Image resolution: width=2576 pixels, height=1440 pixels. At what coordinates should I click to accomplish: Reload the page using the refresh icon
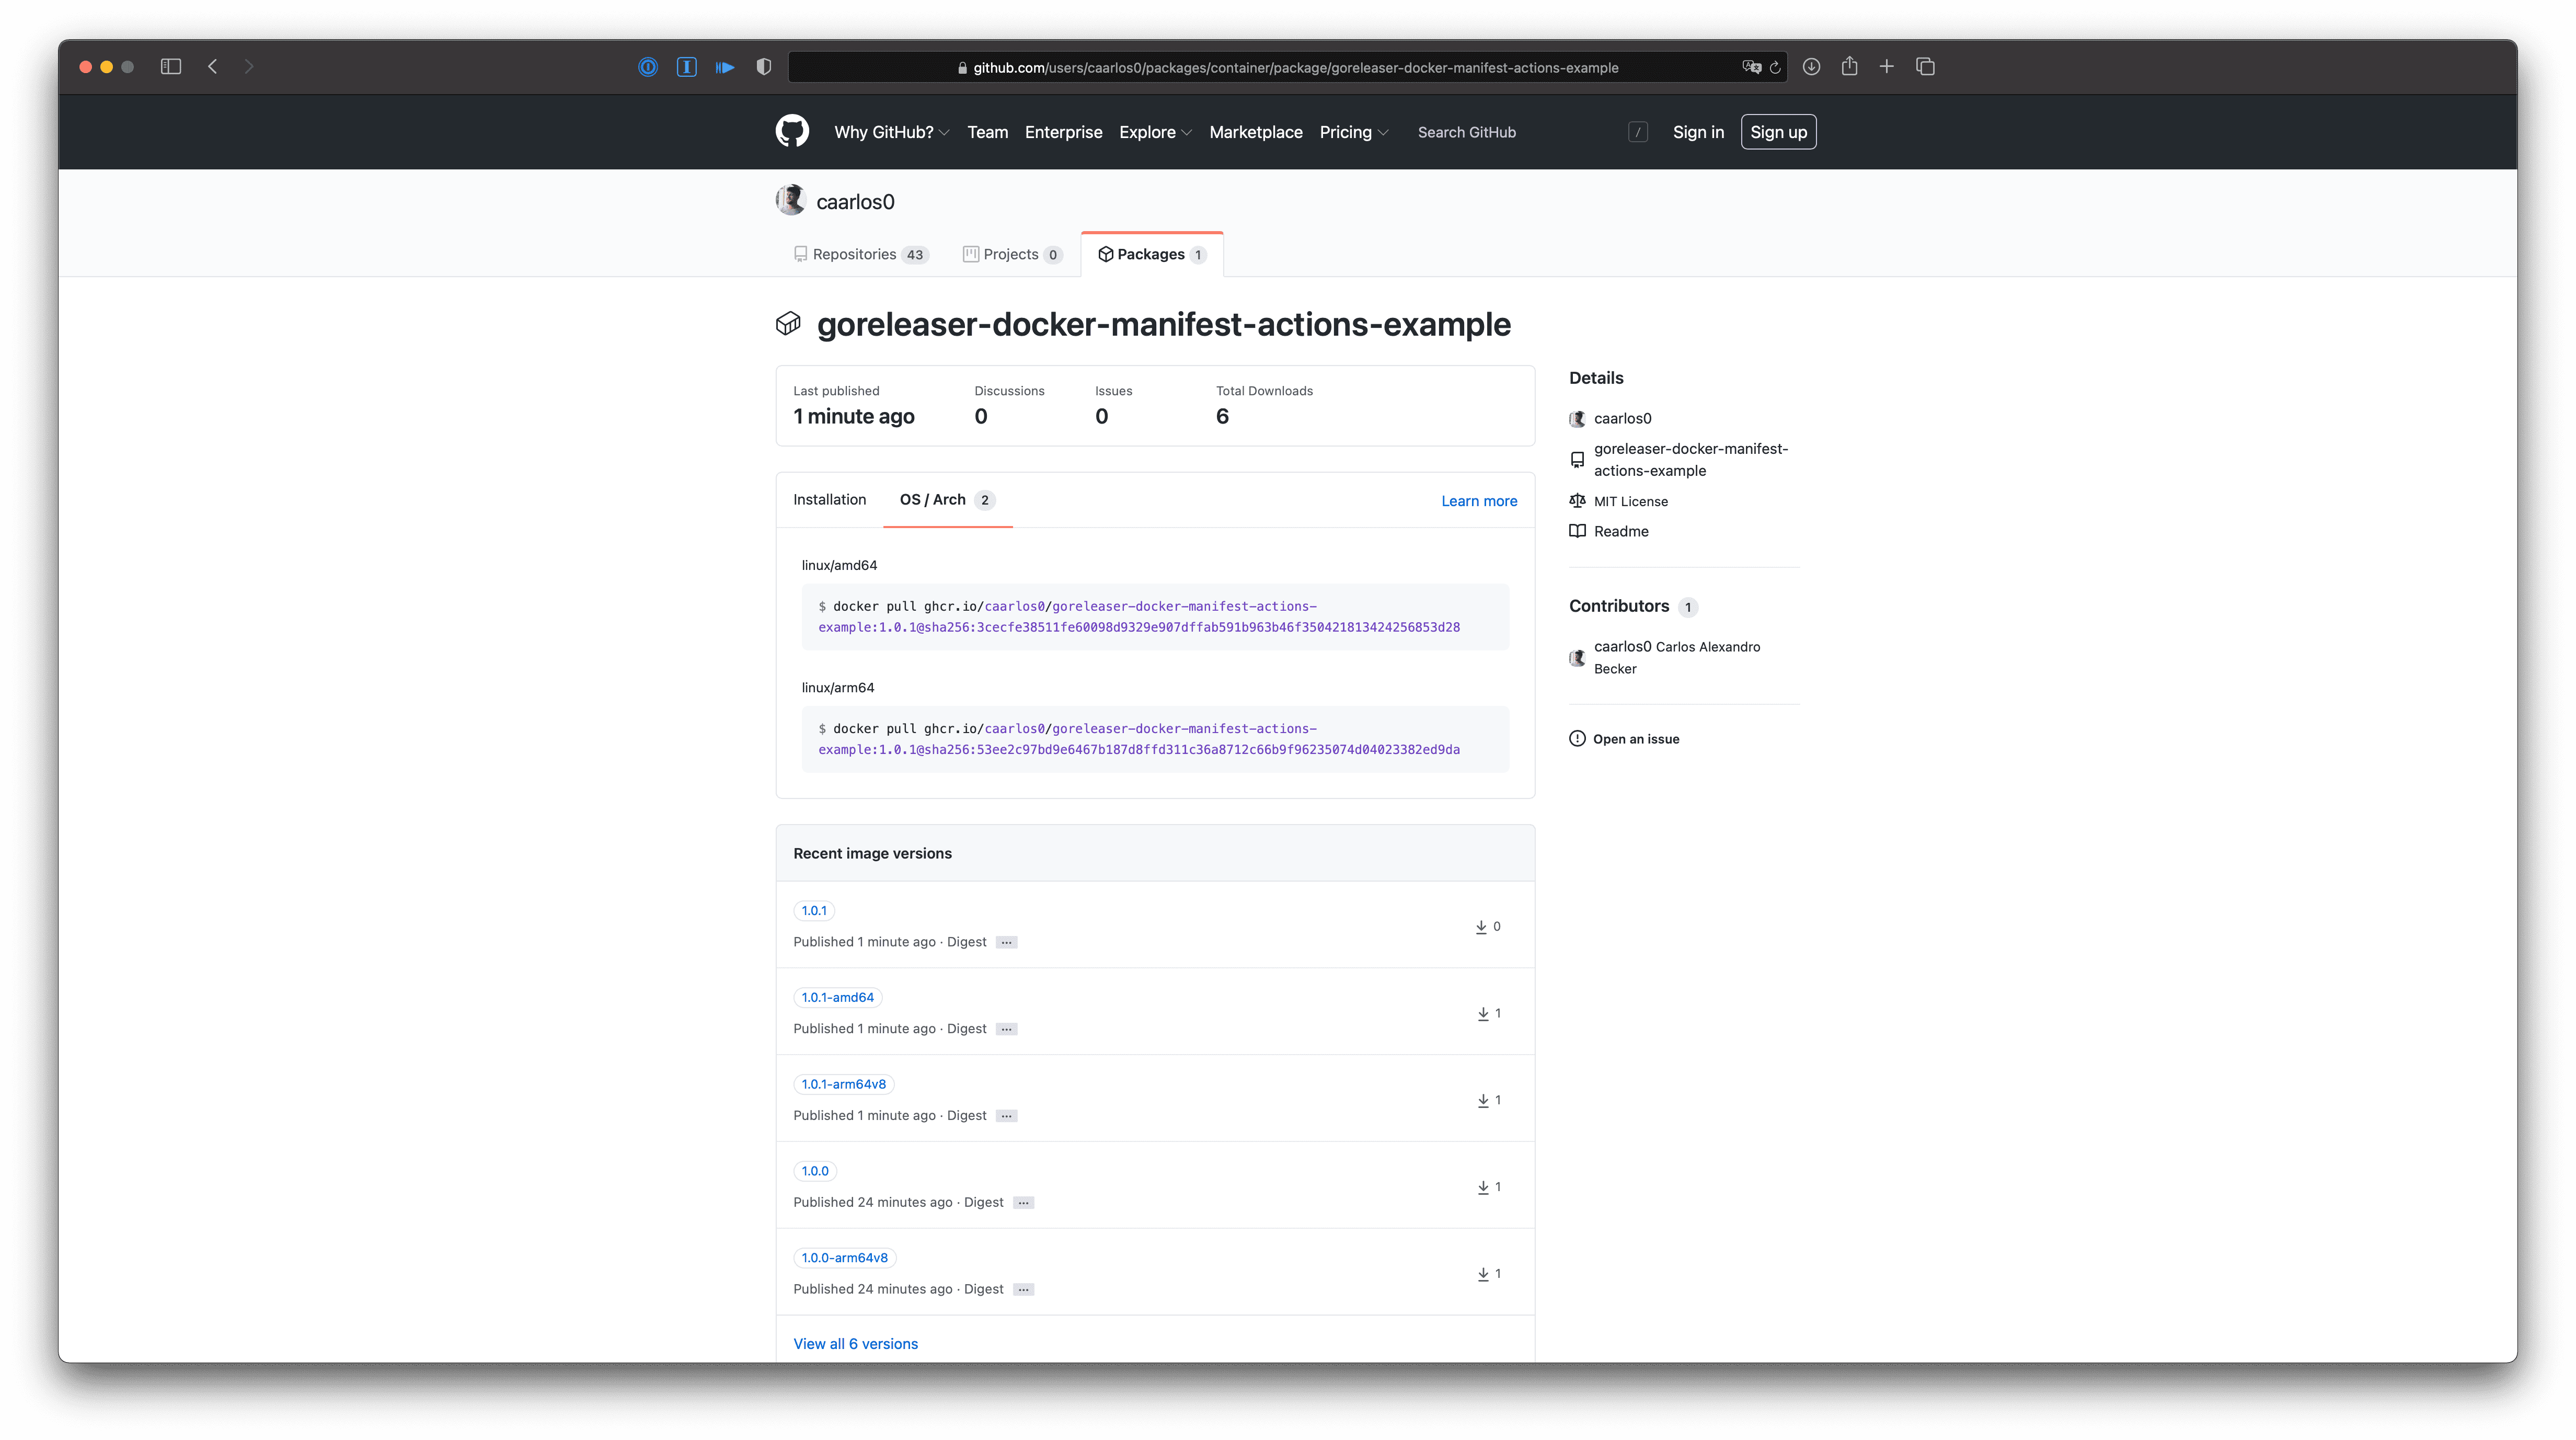[x=1776, y=66]
